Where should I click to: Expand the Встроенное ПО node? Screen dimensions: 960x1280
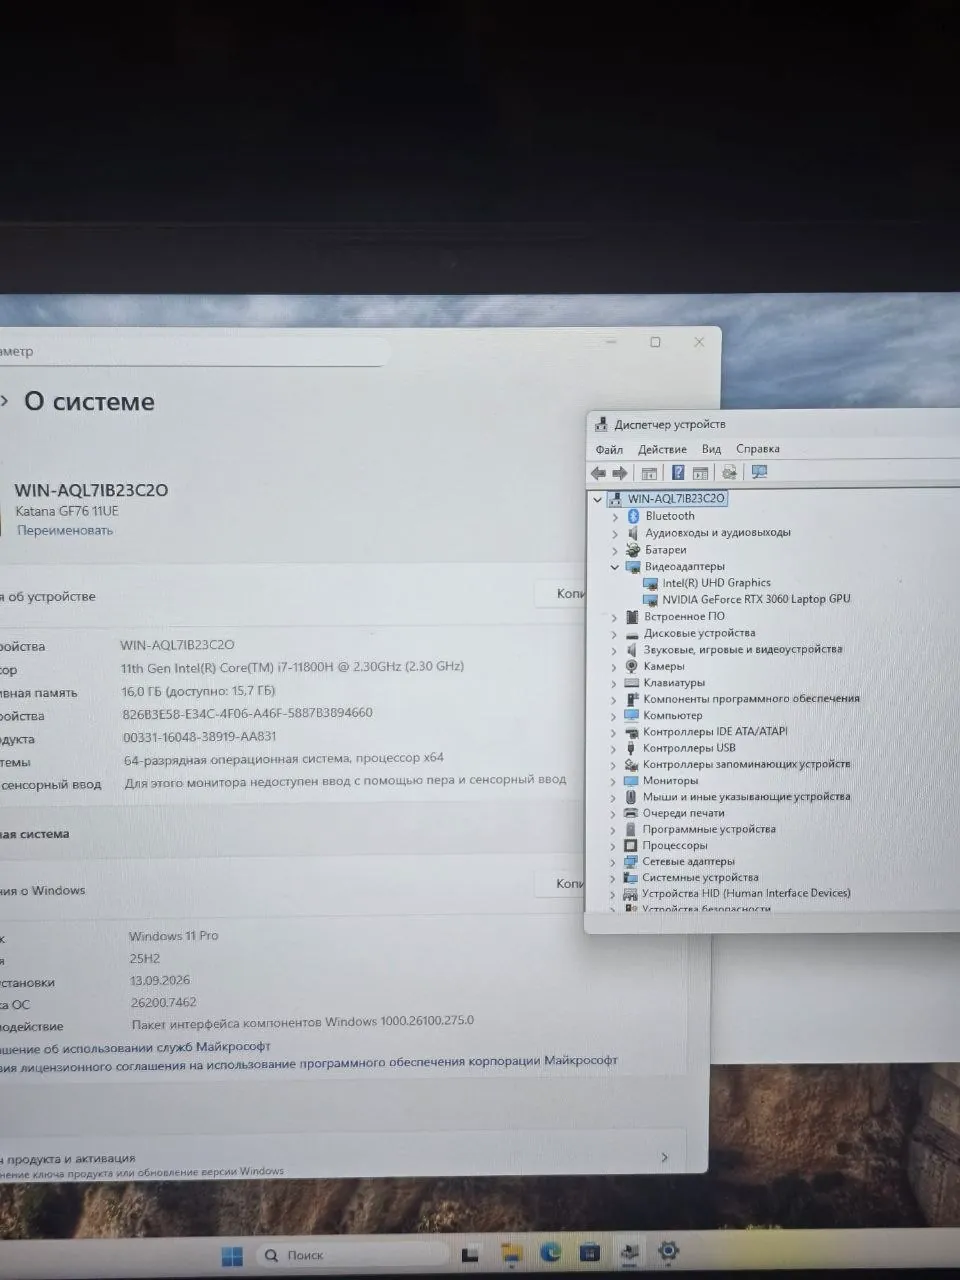click(x=614, y=618)
